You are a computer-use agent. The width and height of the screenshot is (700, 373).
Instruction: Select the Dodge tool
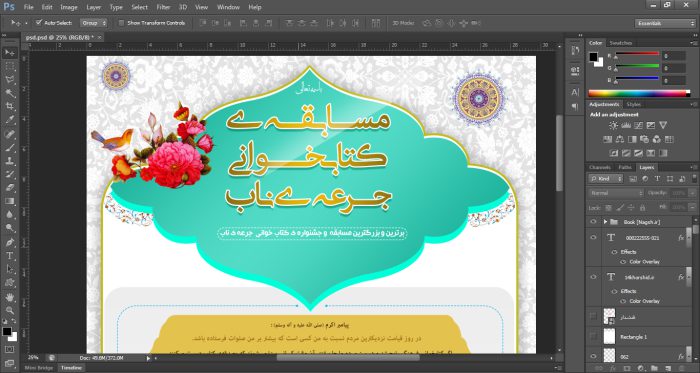click(x=9, y=228)
